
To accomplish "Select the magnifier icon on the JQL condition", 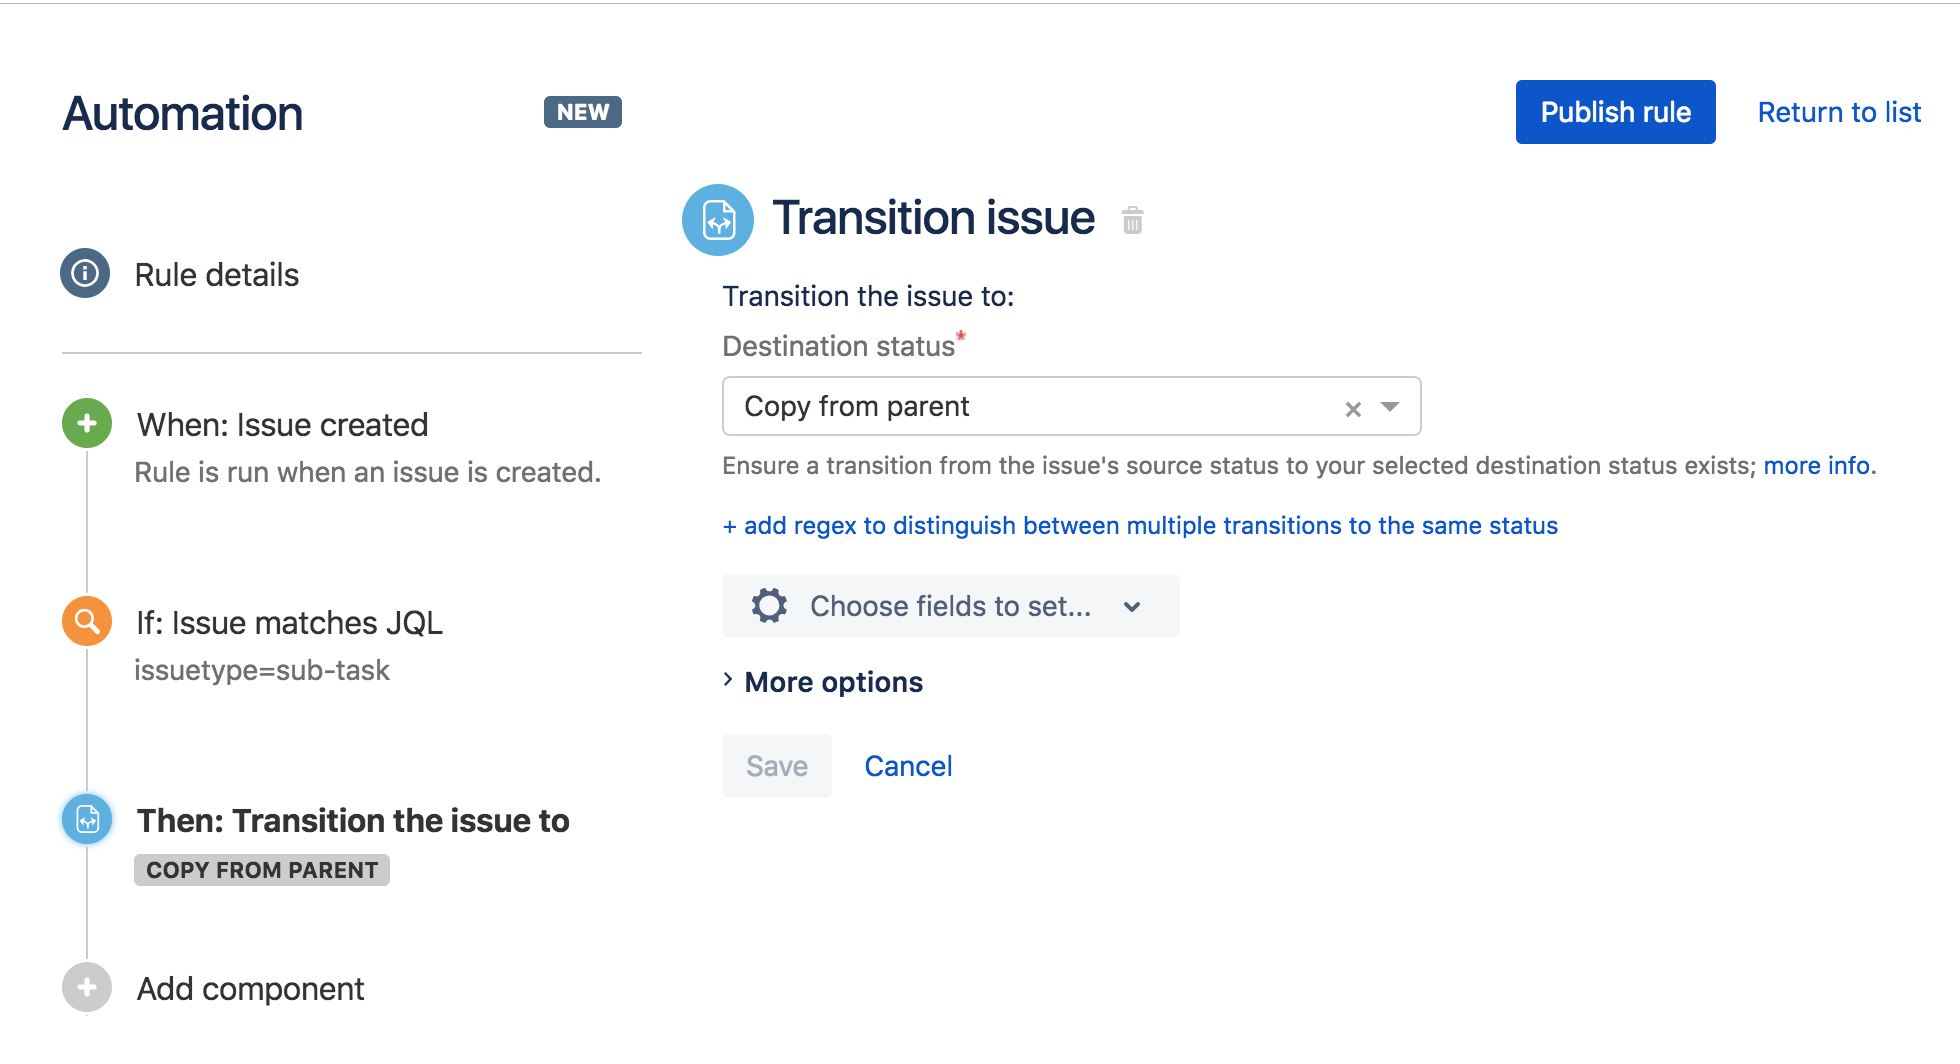I will pyautogui.click(x=86, y=621).
